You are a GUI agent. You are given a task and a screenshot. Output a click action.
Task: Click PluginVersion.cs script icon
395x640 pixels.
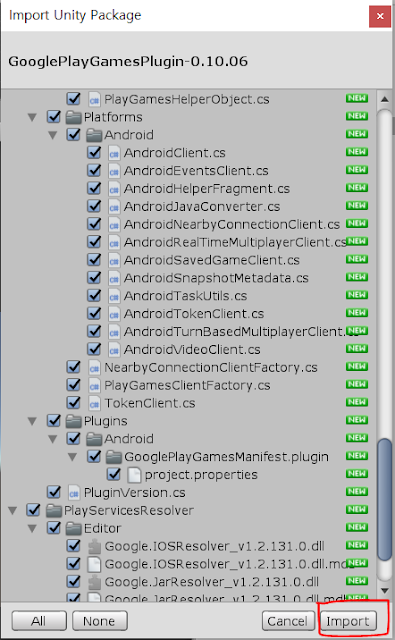click(74, 493)
